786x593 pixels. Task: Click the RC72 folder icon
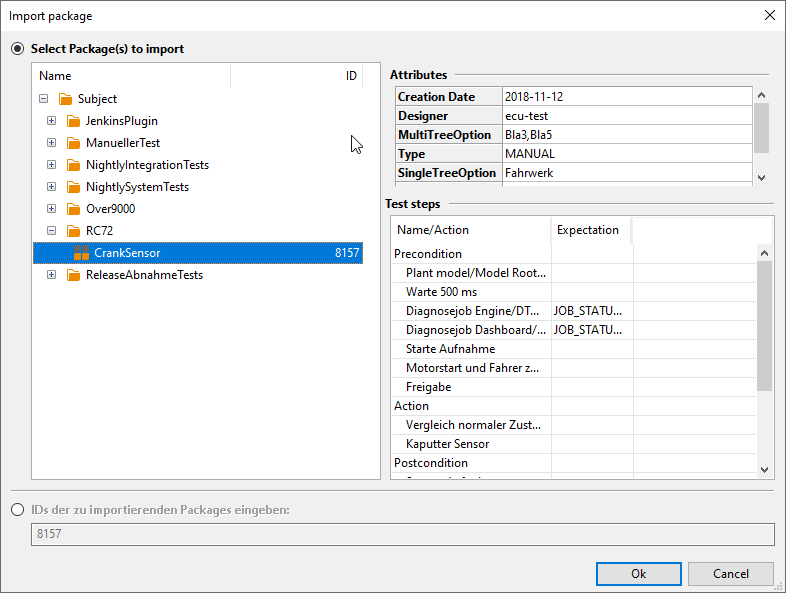point(73,231)
